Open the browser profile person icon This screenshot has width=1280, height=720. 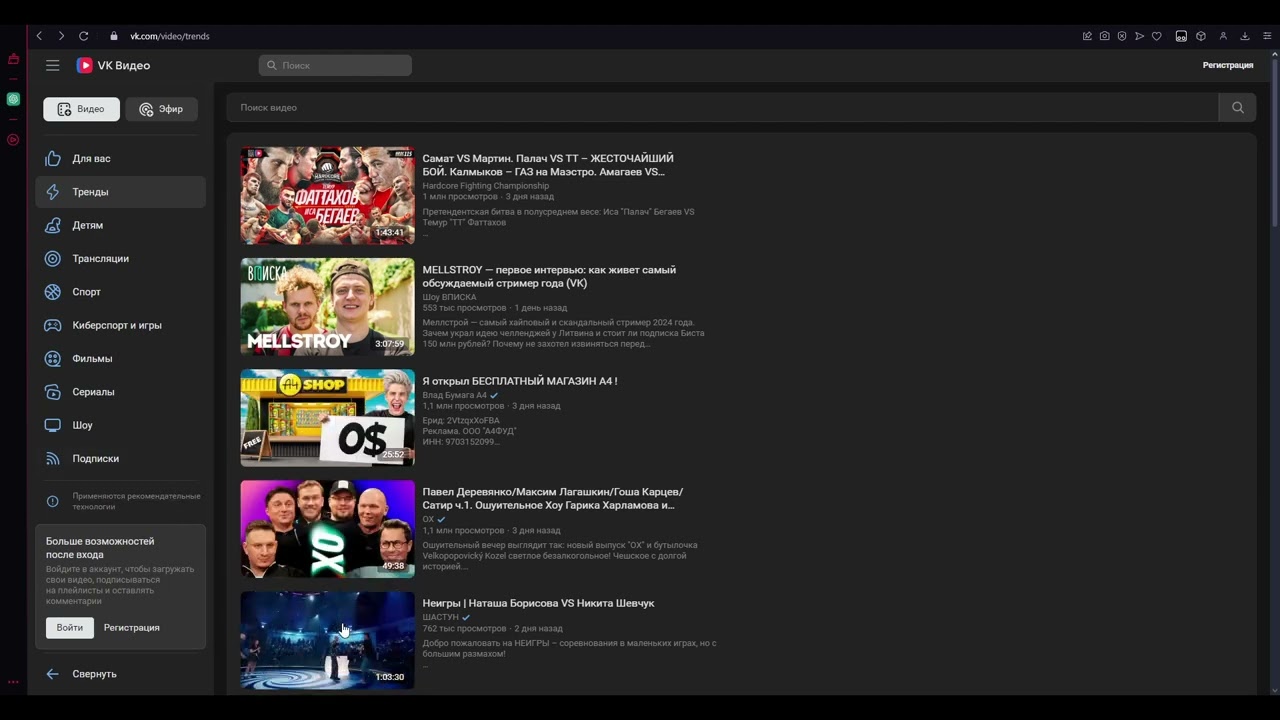pos(1223,36)
